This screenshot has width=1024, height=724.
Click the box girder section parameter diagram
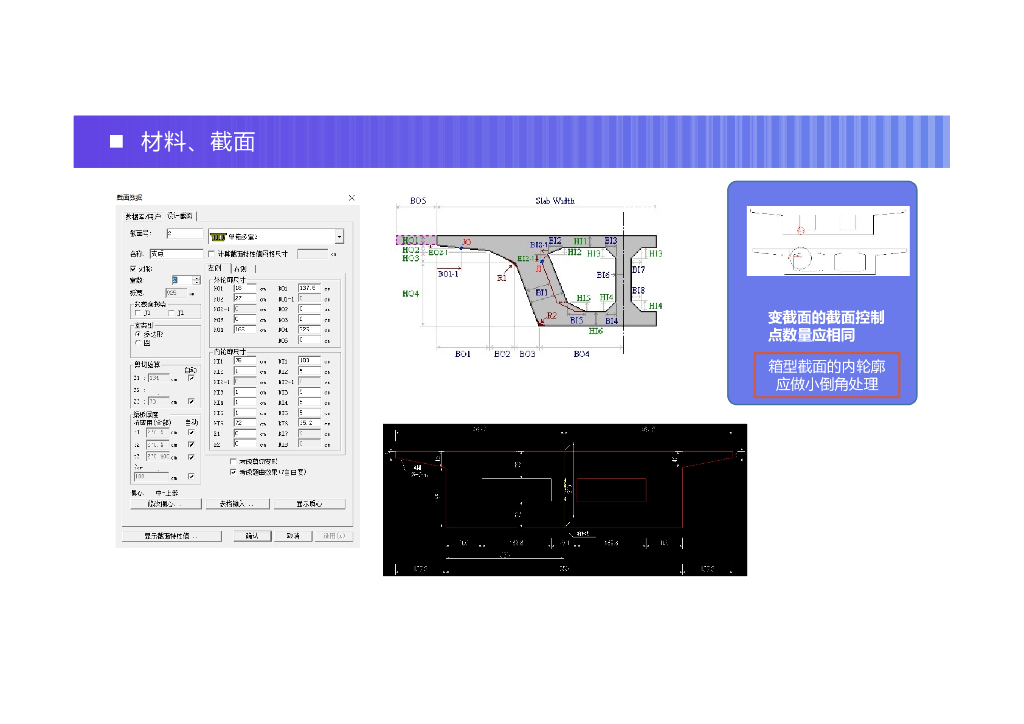530,277
